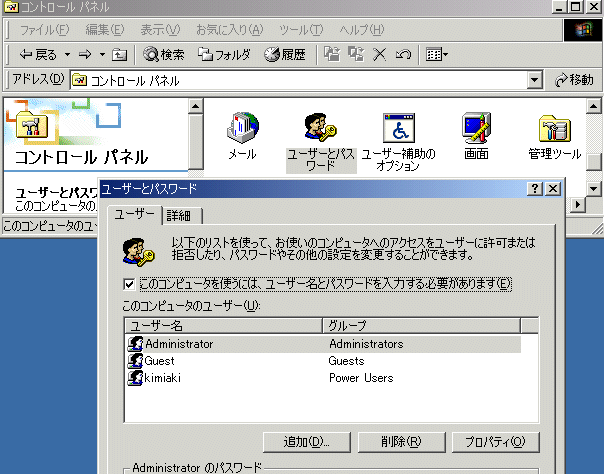Screen dimensions: 604x474
Task: Click the icon view scroll up arrow
Action: (594, 106)
